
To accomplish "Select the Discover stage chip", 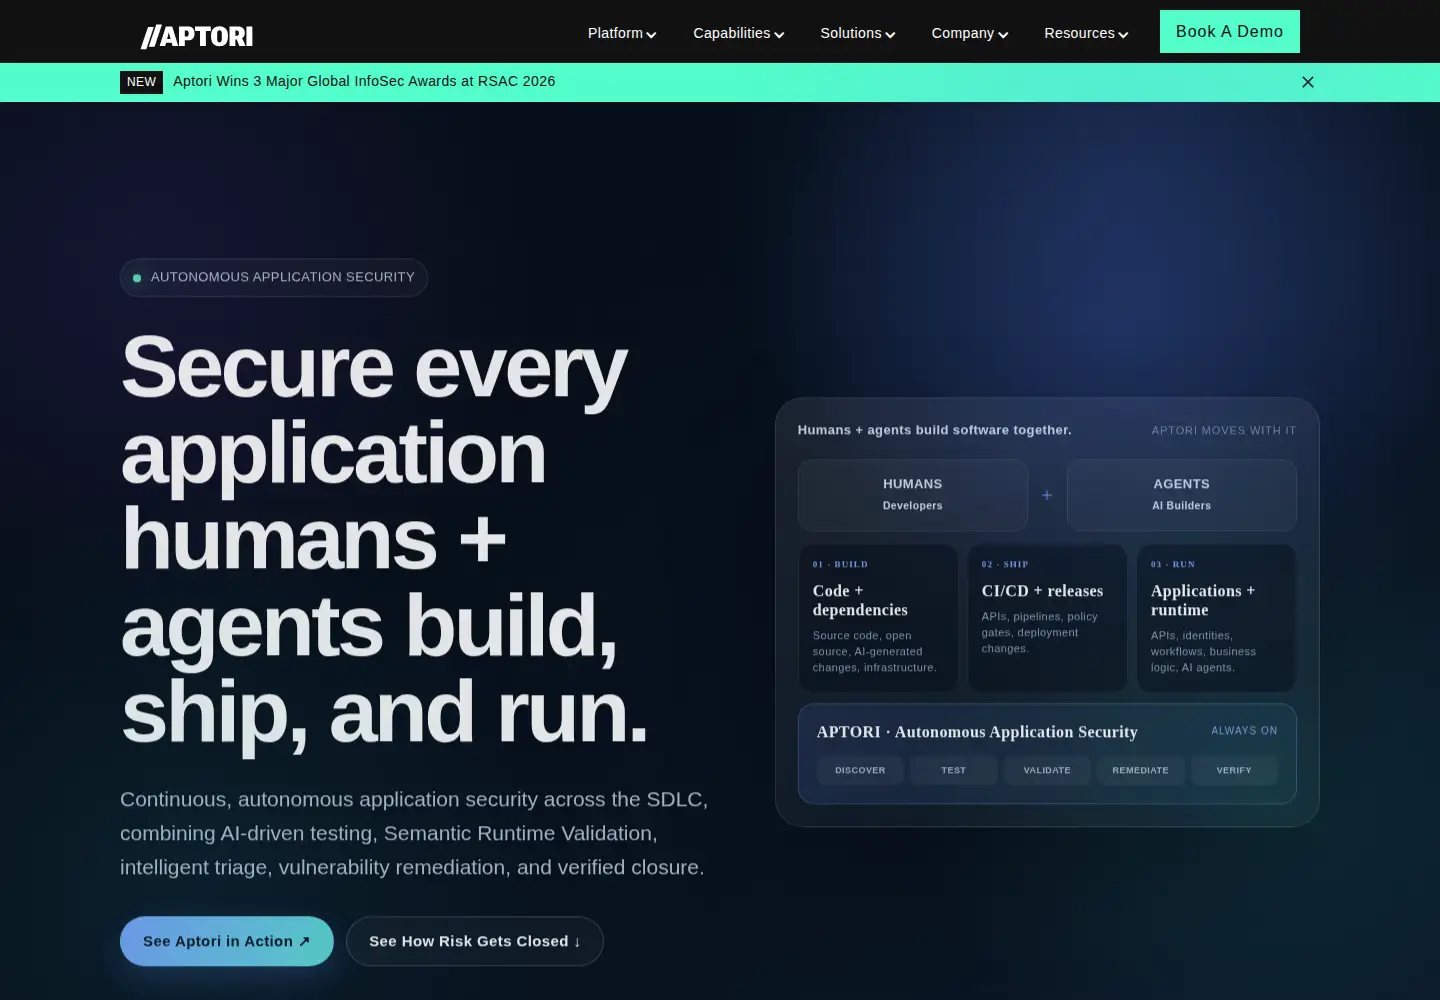I will [860, 770].
